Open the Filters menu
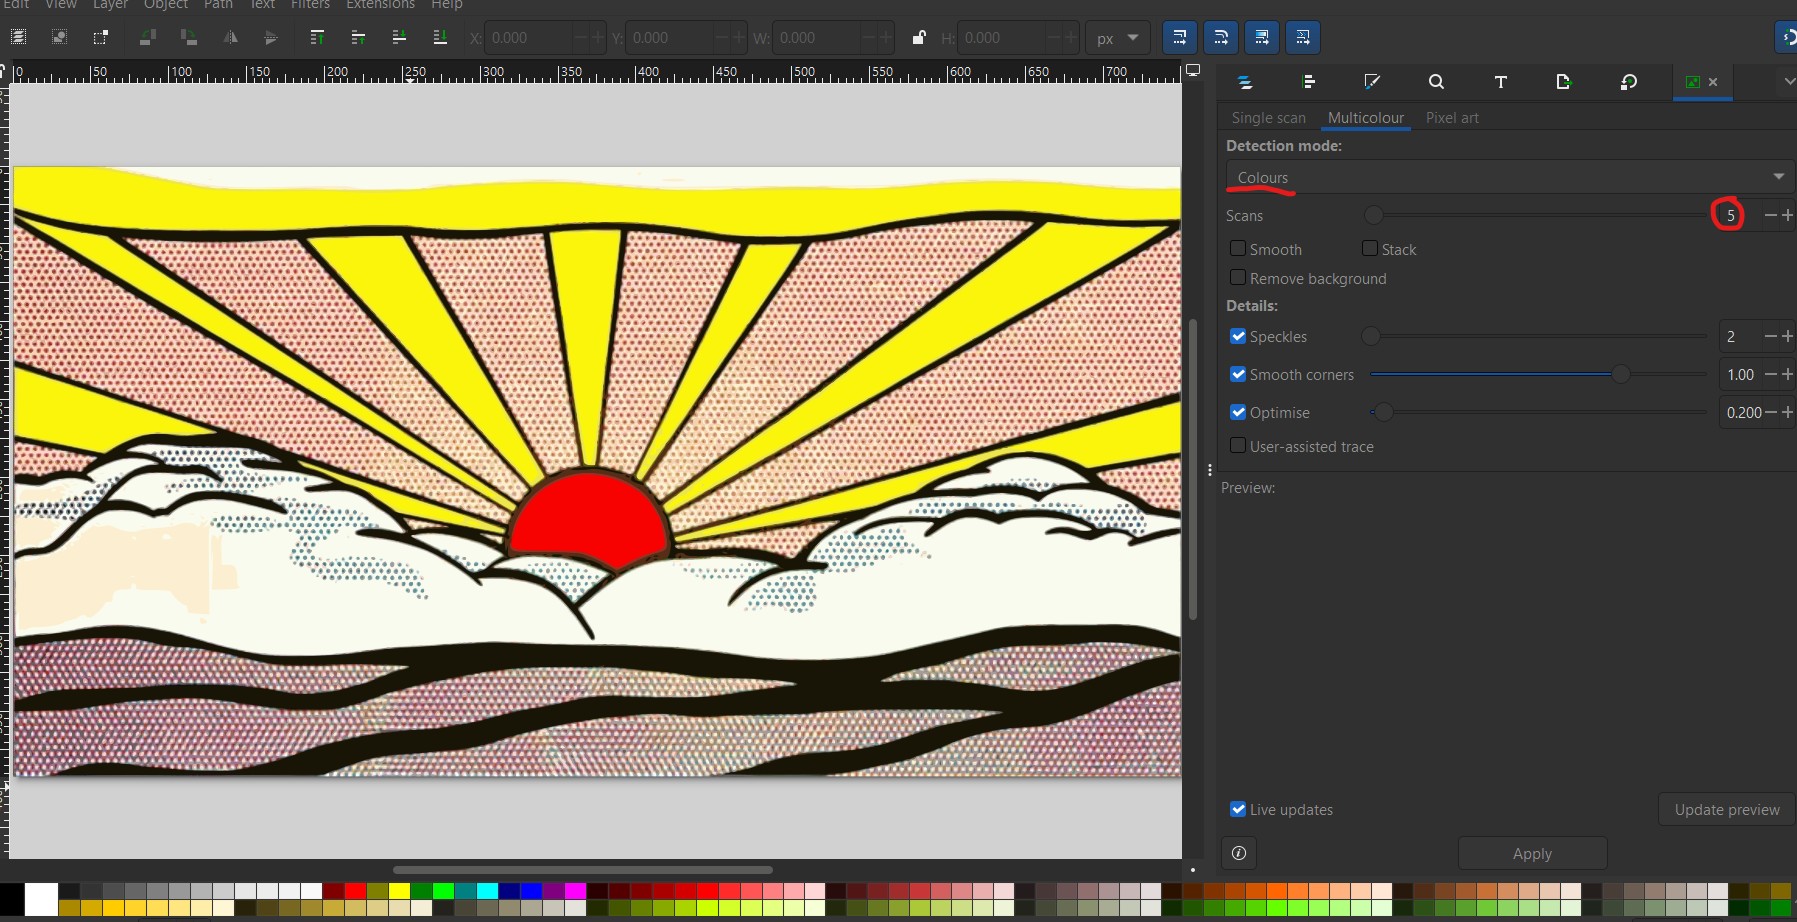This screenshot has height=922, width=1797. 310,5
